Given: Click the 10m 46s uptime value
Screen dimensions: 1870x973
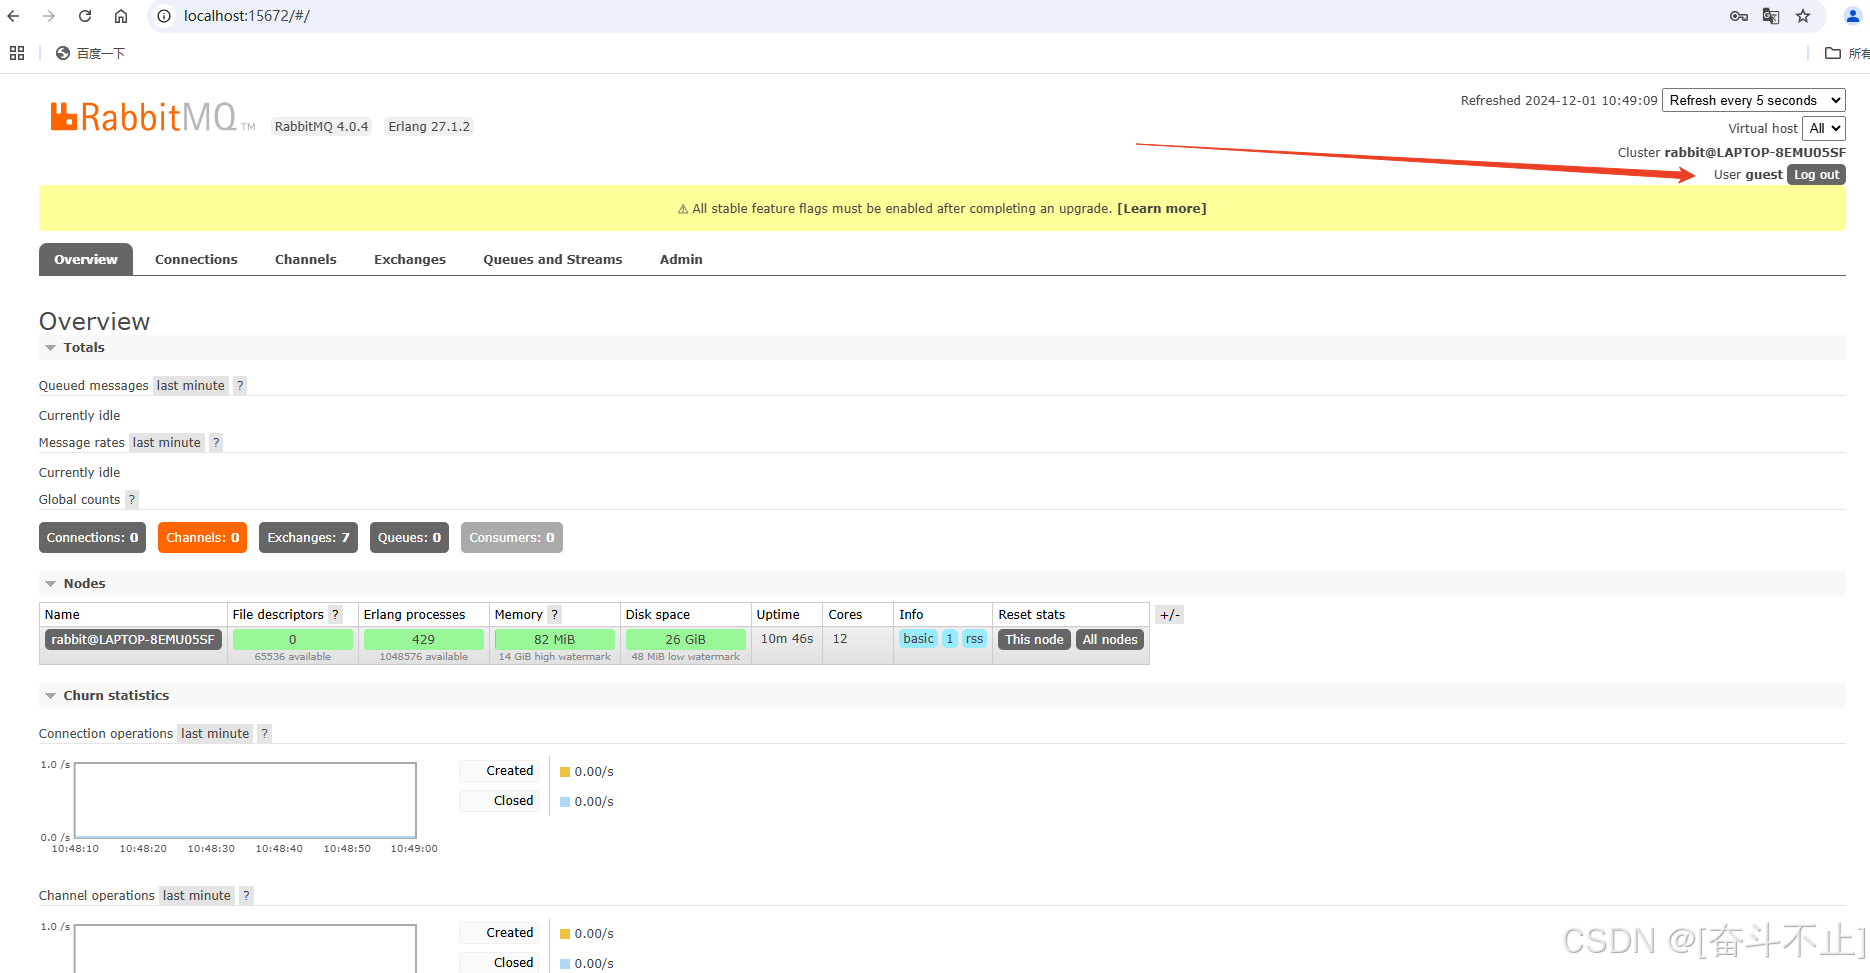Looking at the screenshot, I should pos(787,639).
